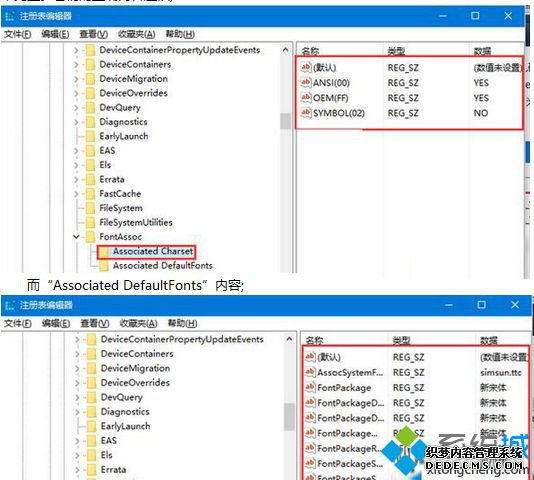534x480 pixels.
Task: Select the OEM(FF) registry value icon
Action: [306, 97]
